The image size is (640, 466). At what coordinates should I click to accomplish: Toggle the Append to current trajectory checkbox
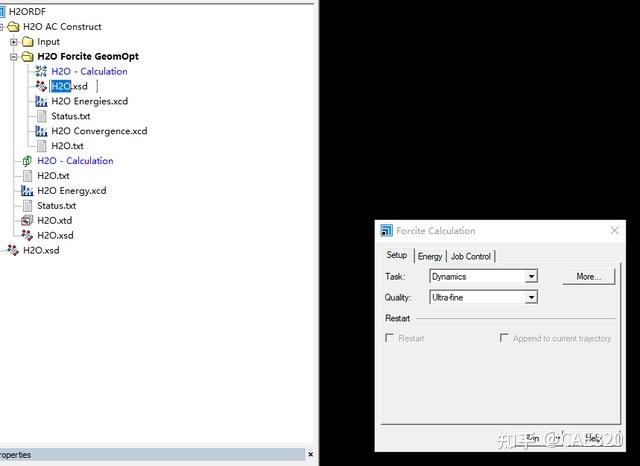(504, 338)
